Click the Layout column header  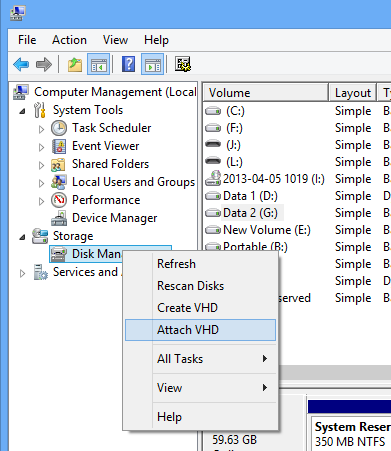pyautogui.click(x=353, y=93)
